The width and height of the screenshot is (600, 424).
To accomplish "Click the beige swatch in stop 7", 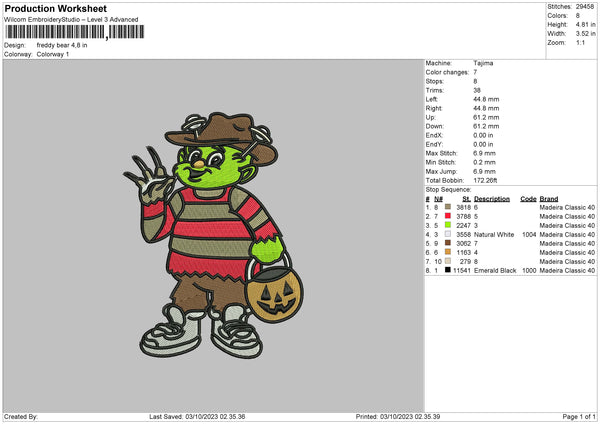I will click(449, 262).
